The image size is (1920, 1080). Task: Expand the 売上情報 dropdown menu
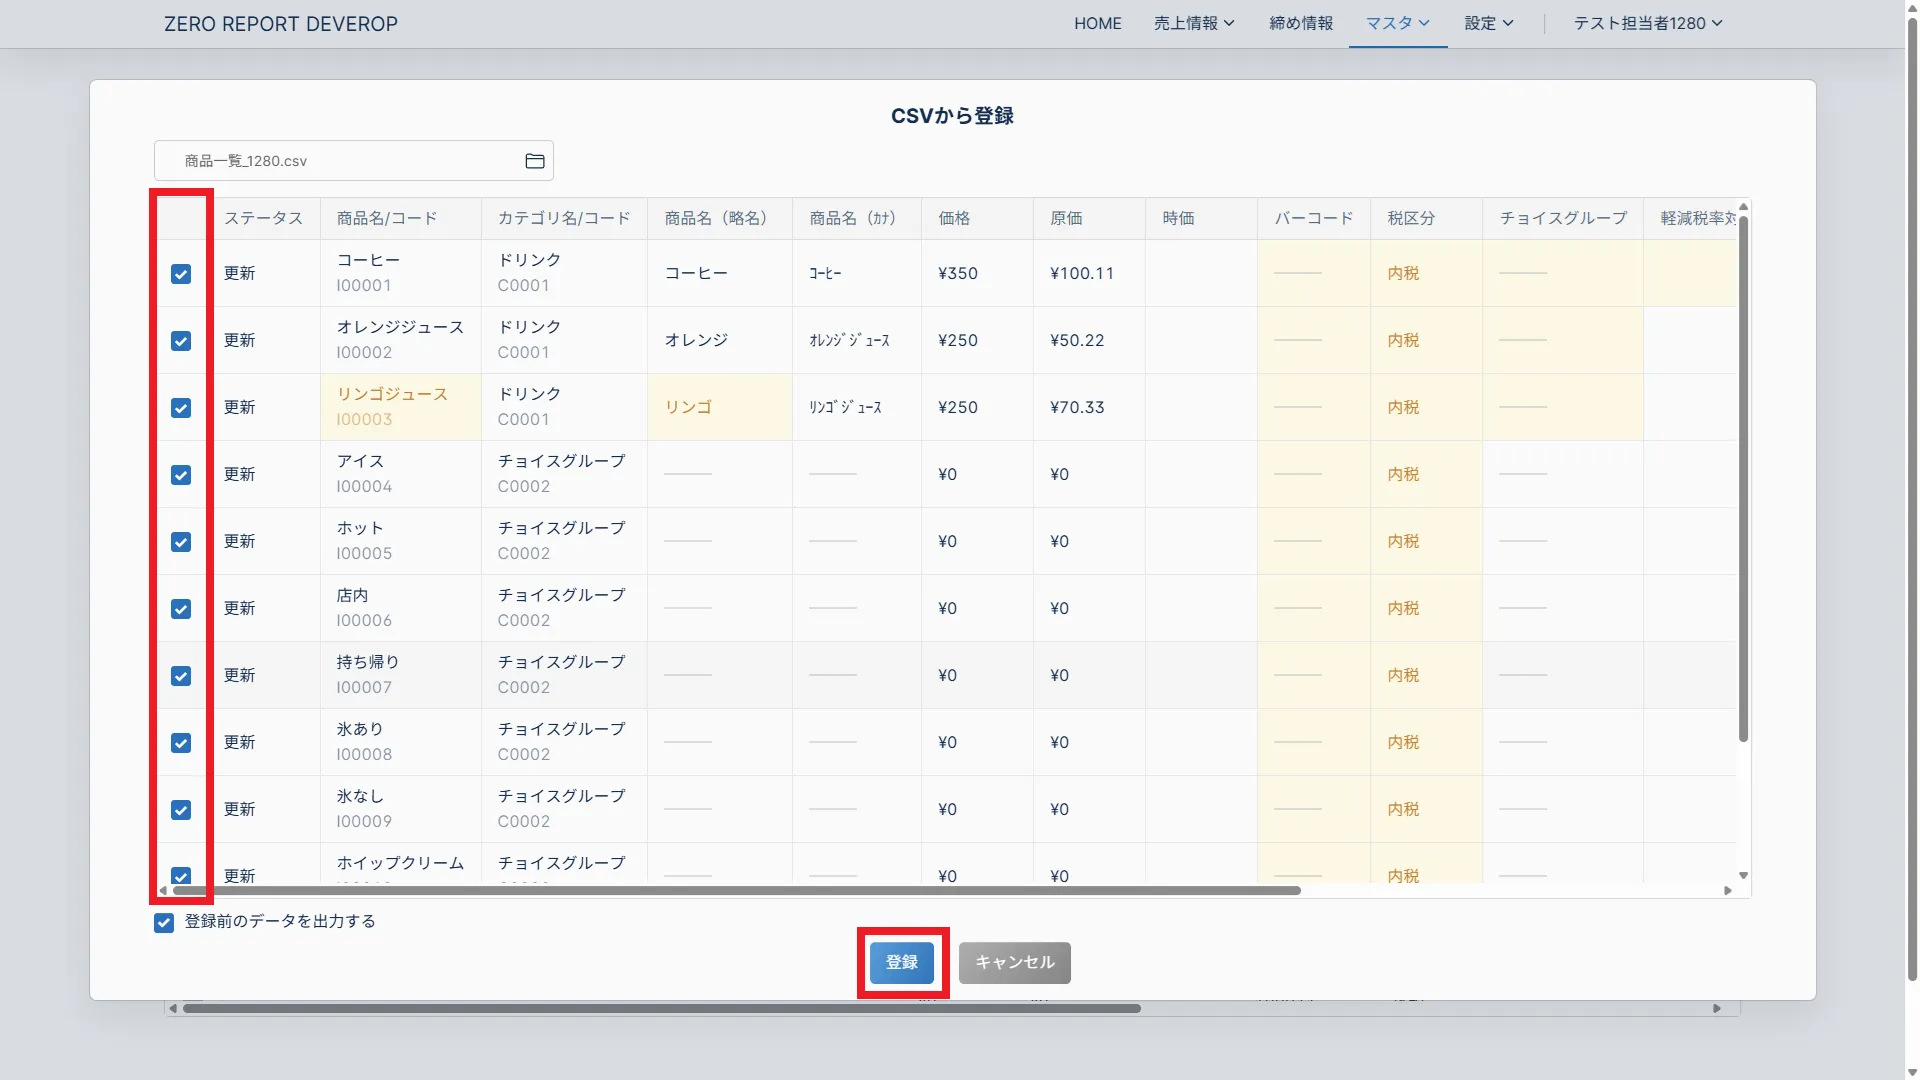pos(1194,23)
